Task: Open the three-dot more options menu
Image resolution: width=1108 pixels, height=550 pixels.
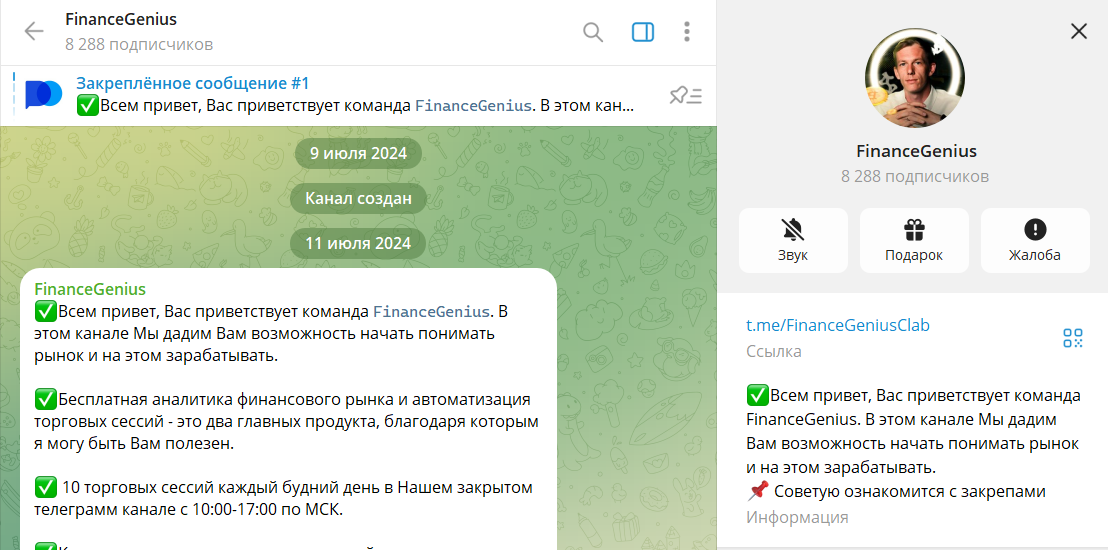Action: (x=687, y=32)
